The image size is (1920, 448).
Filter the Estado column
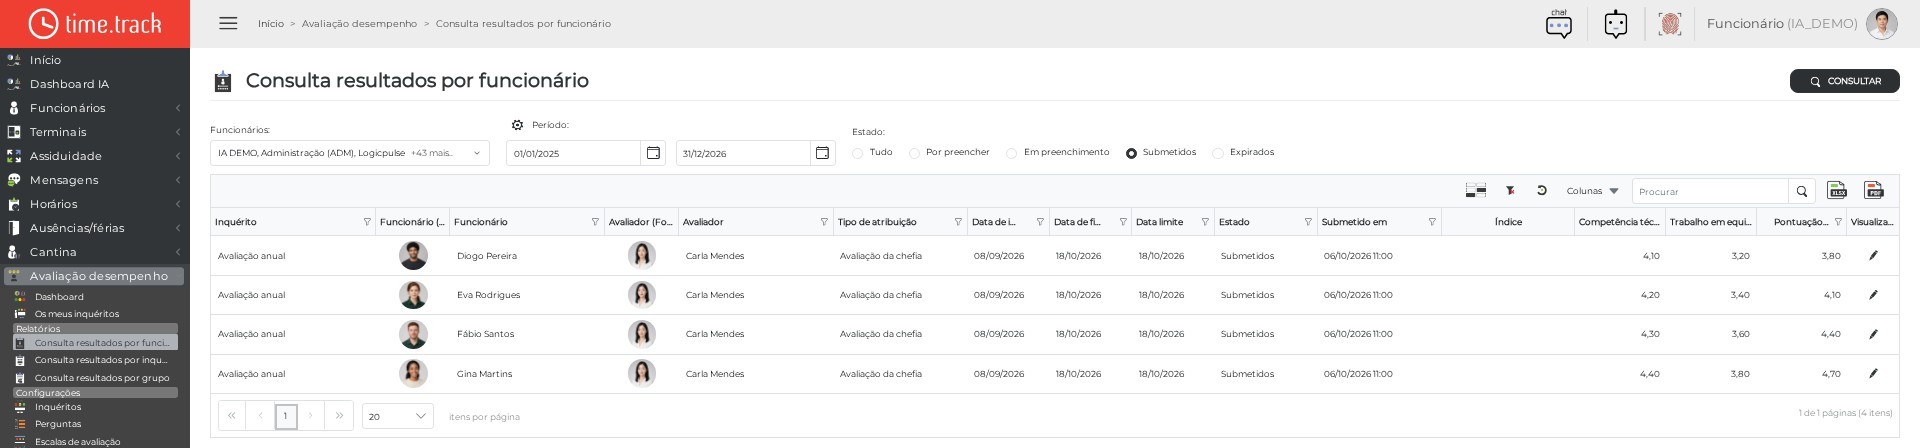point(1308,222)
